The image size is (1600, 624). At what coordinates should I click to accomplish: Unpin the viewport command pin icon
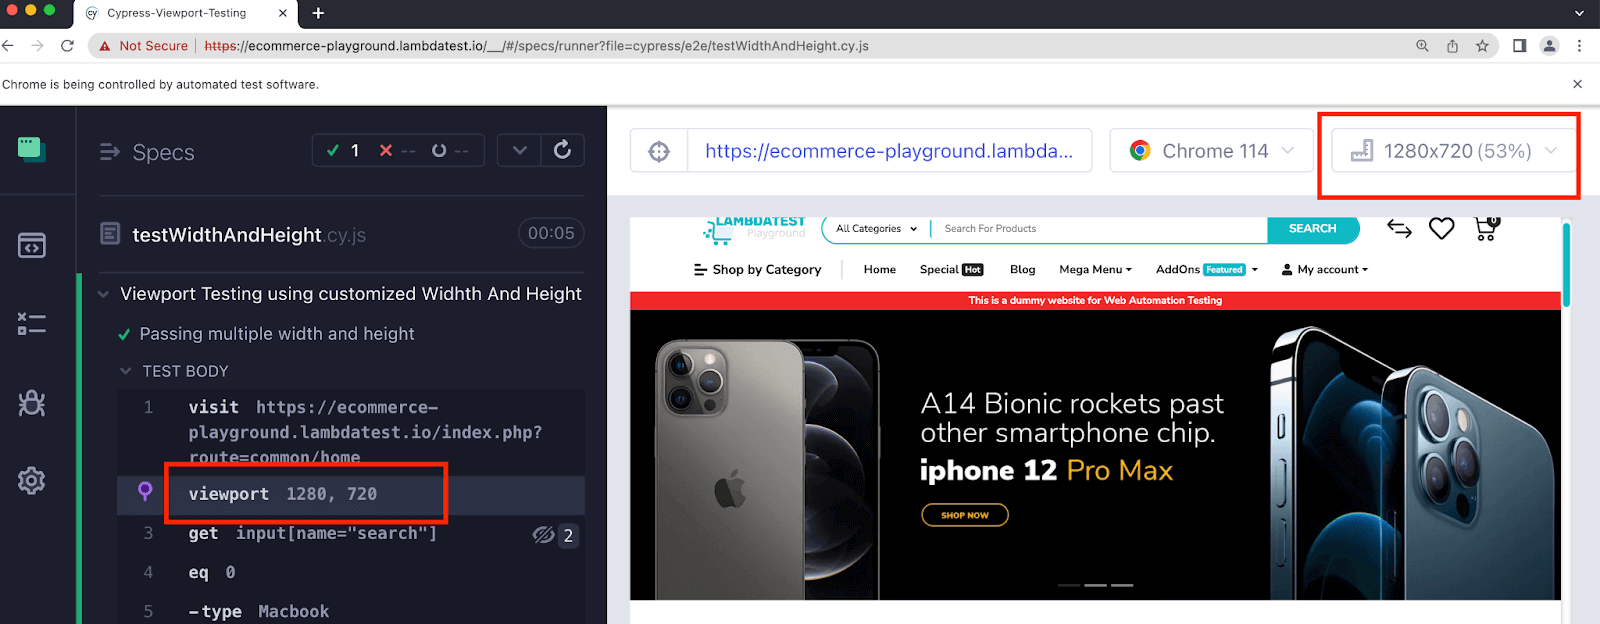coord(145,491)
